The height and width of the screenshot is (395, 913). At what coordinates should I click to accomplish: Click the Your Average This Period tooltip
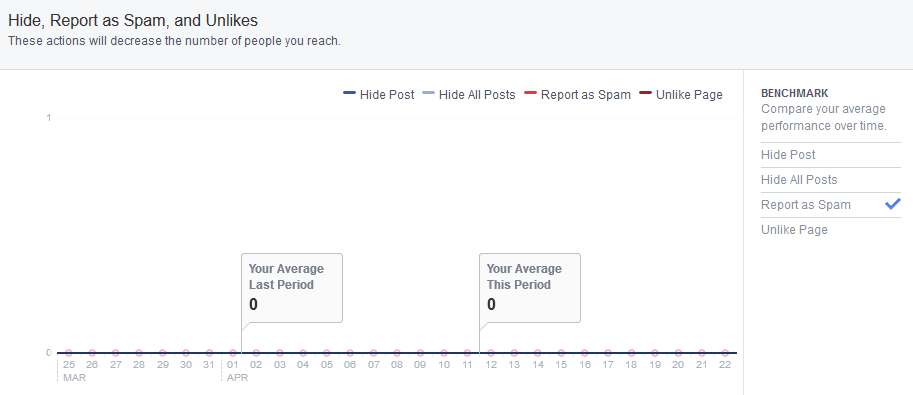(530, 288)
